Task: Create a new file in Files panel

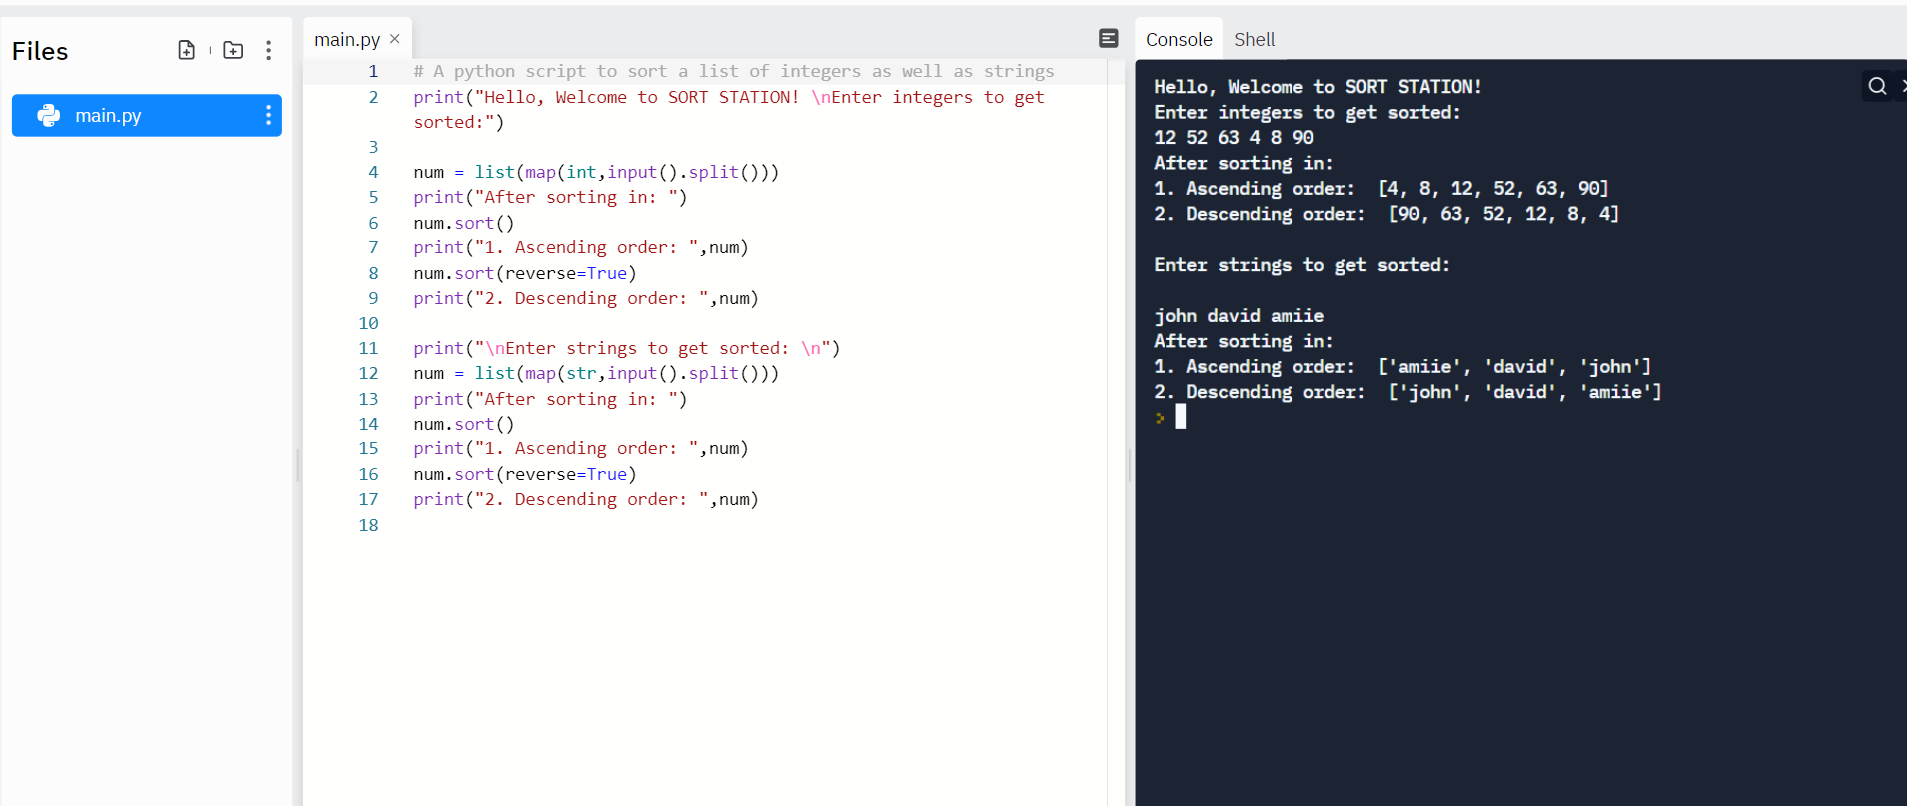Action: pyautogui.click(x=187, y=50)
